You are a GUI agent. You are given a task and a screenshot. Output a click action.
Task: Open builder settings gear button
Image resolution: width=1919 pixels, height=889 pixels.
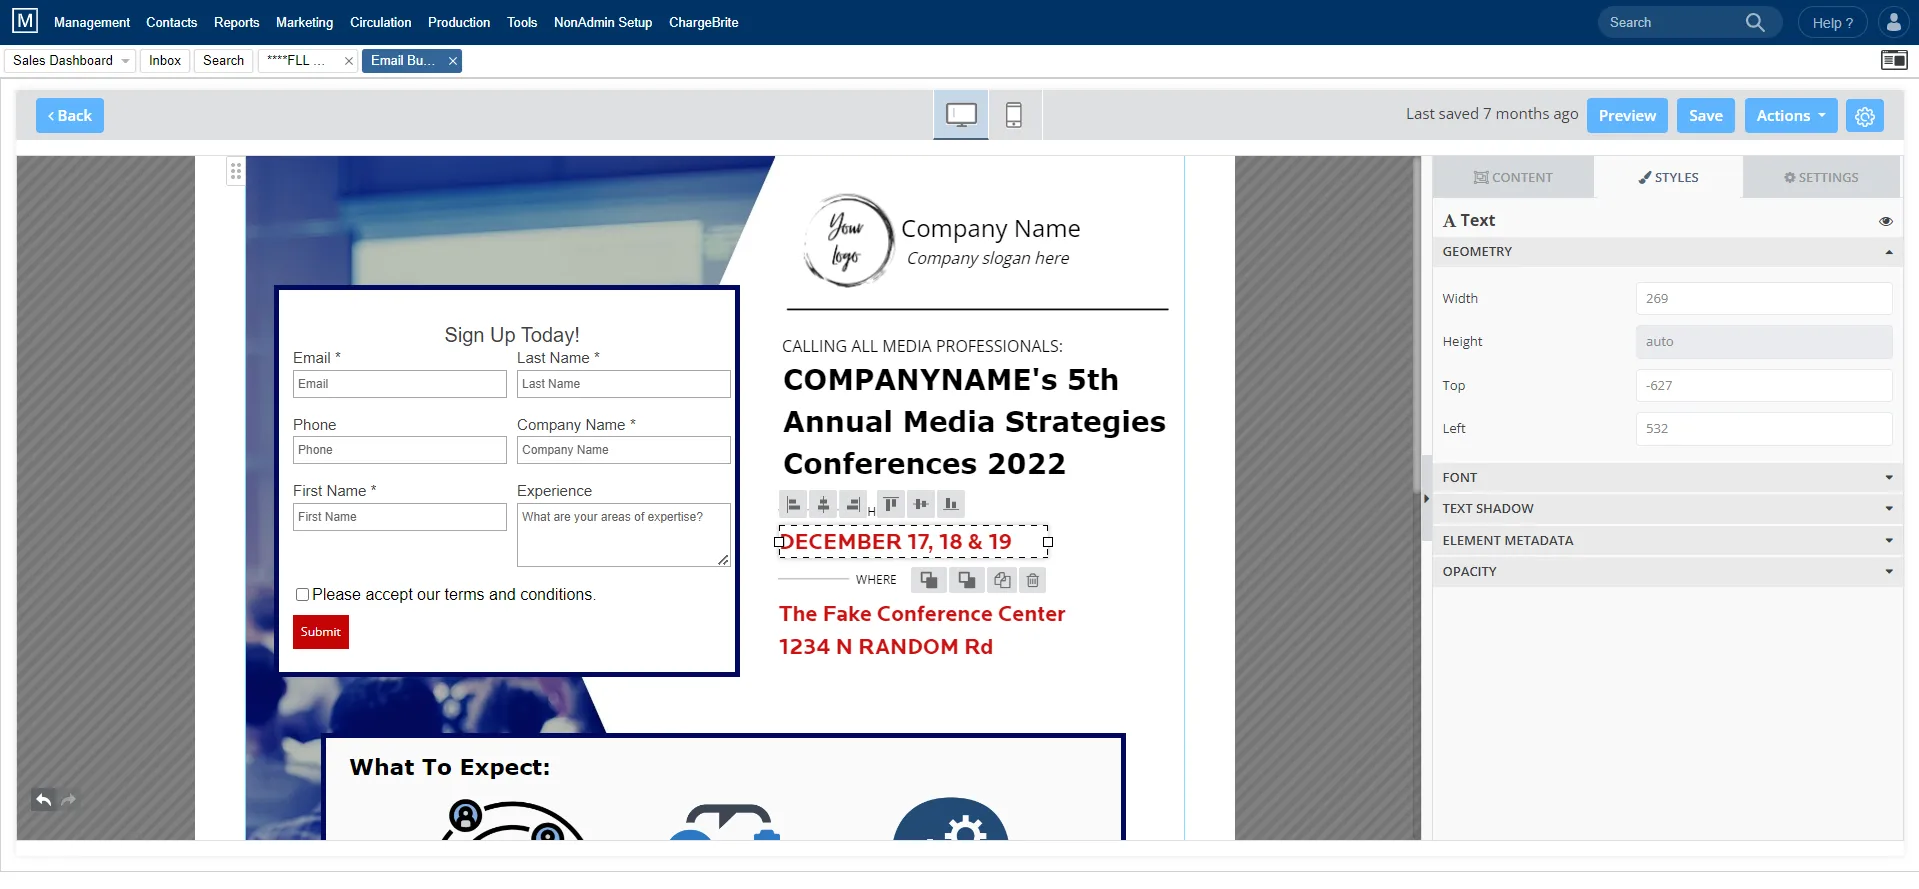pyautogui.click(x=1865, y=116)
